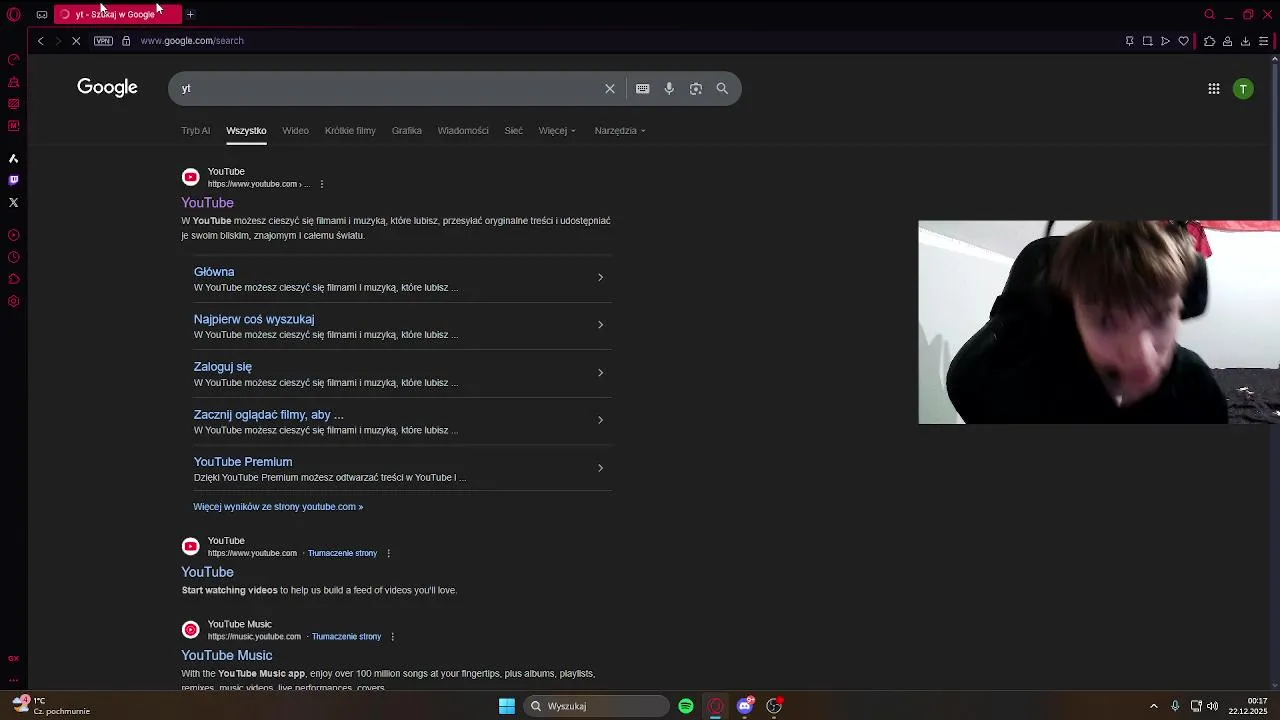Go to Google logo home

tap(107, 88)
